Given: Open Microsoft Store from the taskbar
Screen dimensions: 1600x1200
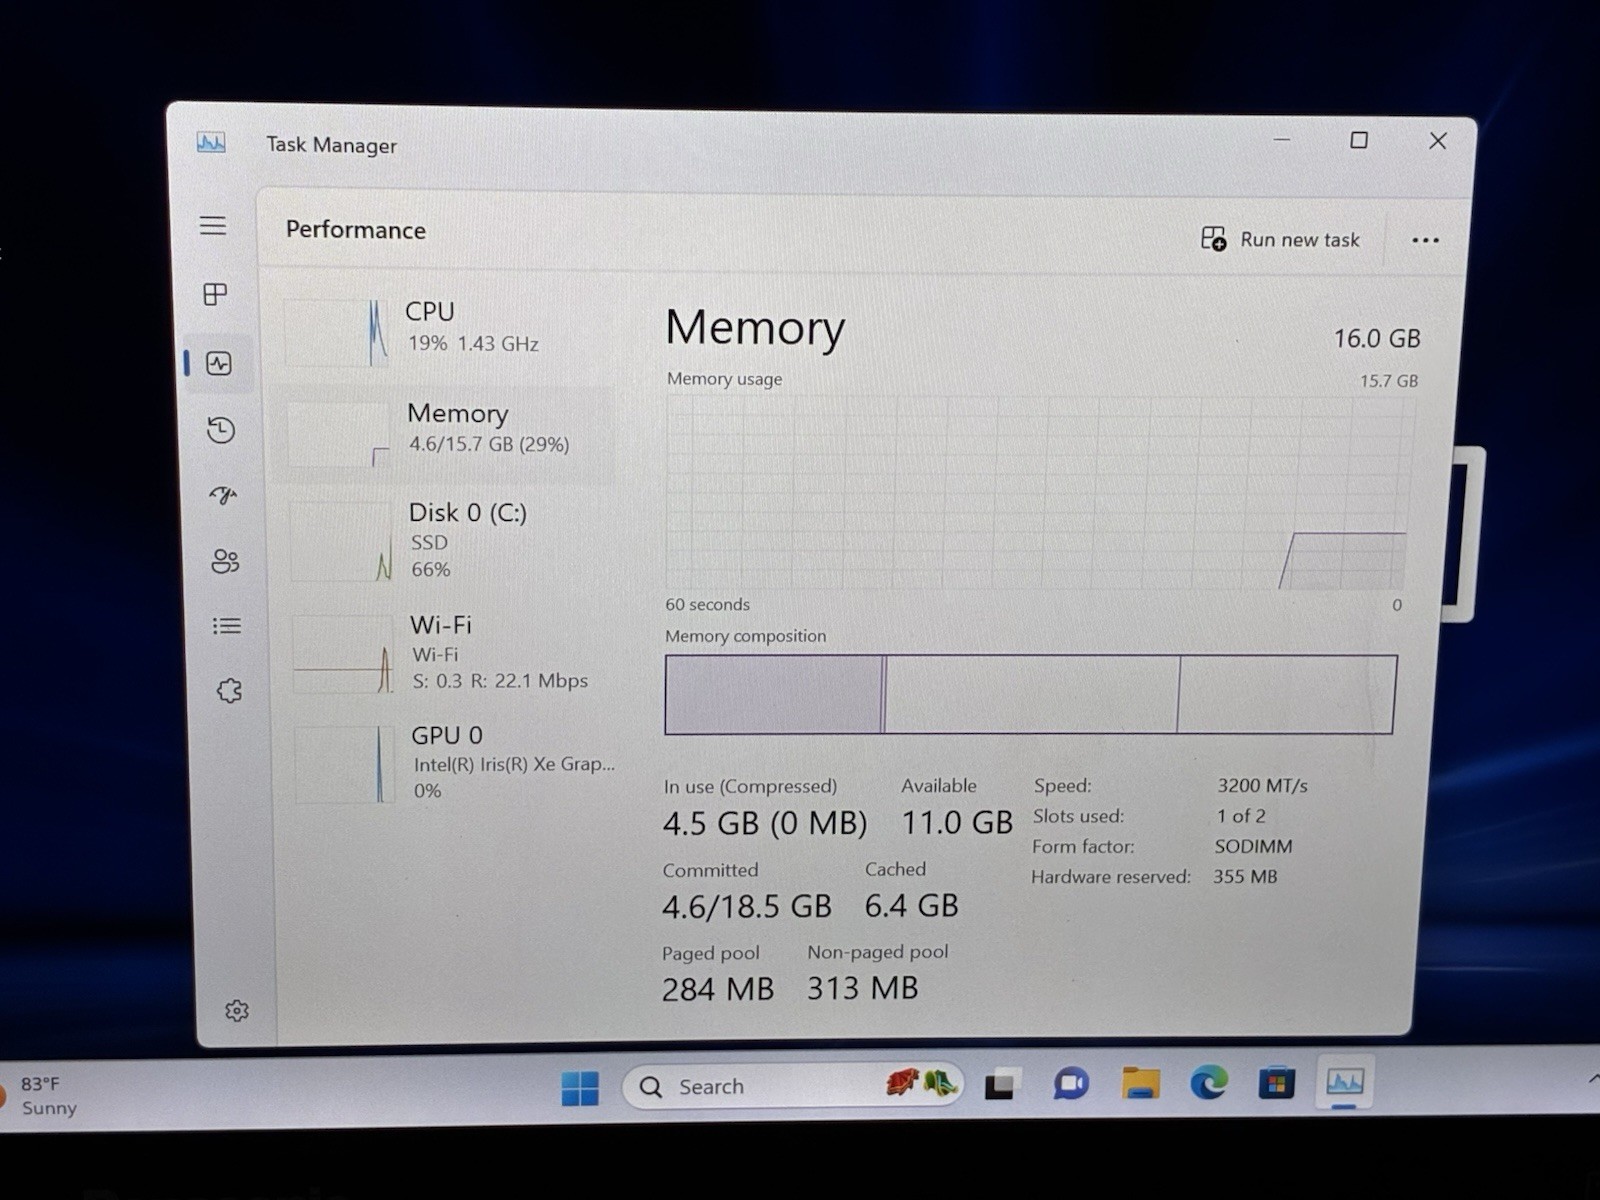Looking at the screenshot, I should pos(1276,1083).
